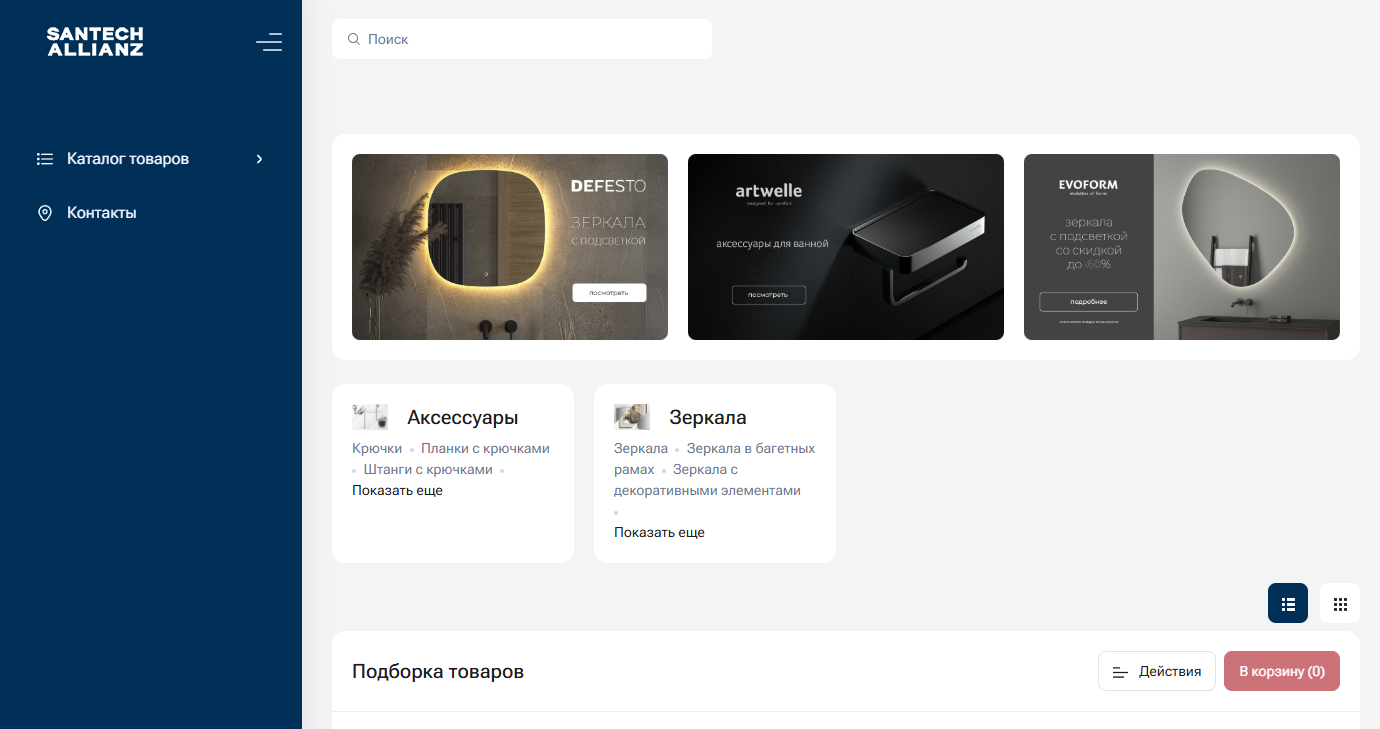Viewport: 1380px width, 729px height.
Task: Click the Подборка товаров heading
Action: (438, 672)
